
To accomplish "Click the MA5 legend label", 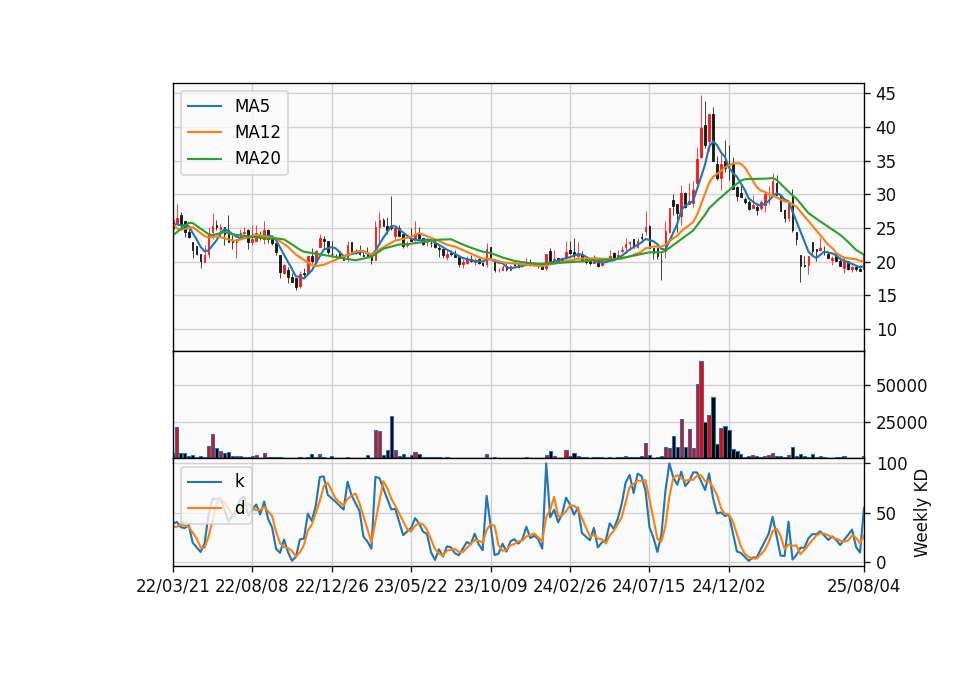I will [252, 106].
